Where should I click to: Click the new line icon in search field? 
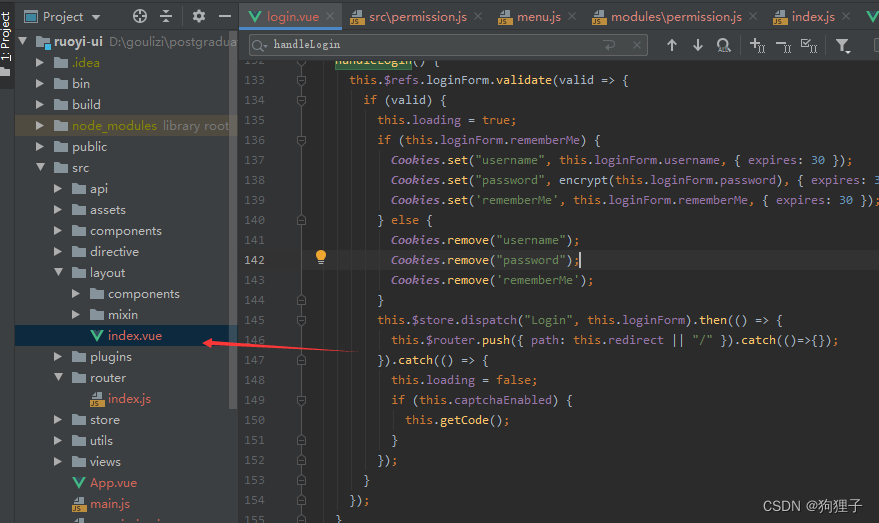click(x=609, y=45)
